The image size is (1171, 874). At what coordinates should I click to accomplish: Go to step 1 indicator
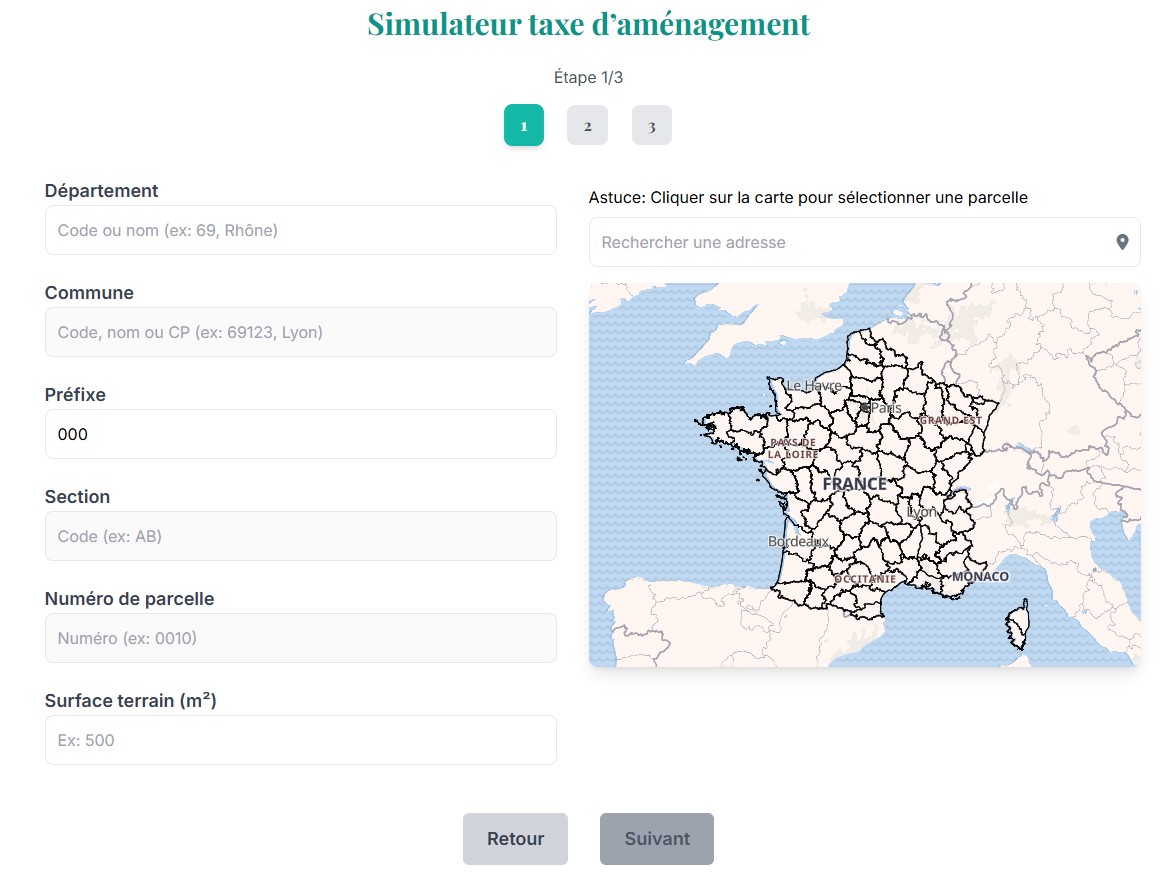tap(524, 126)
